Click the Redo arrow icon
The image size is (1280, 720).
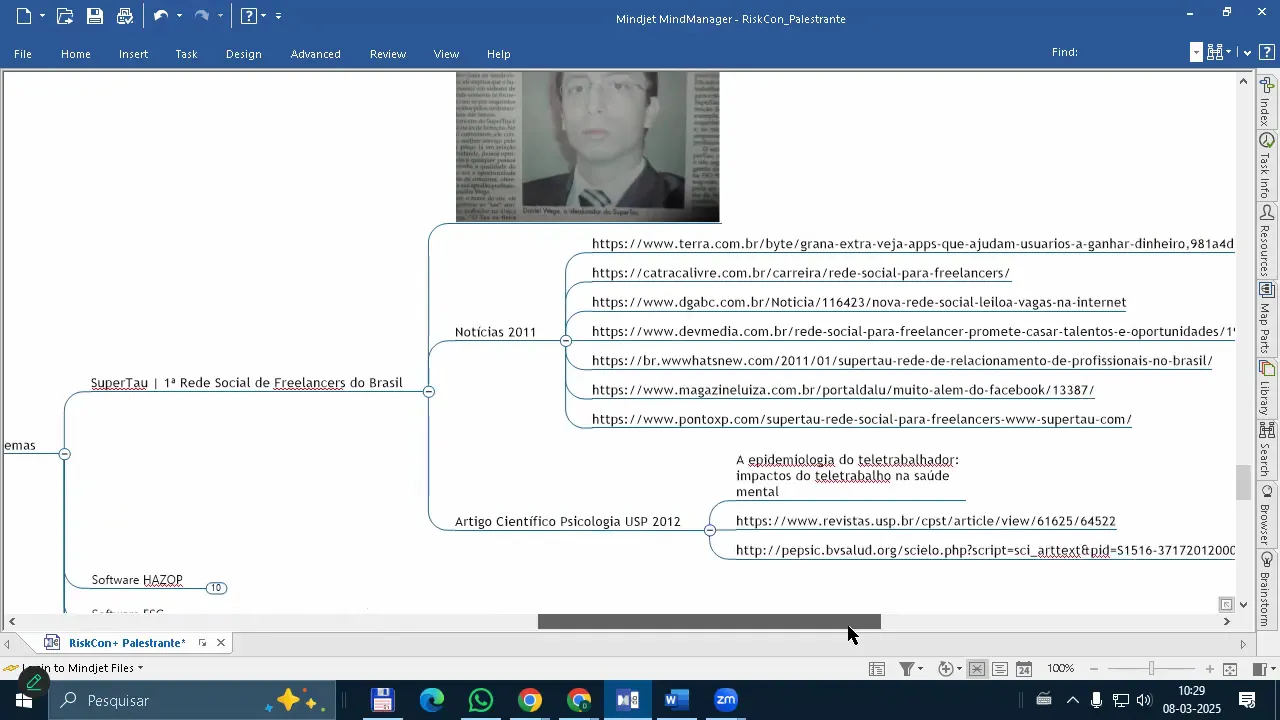tap(201, 16)
